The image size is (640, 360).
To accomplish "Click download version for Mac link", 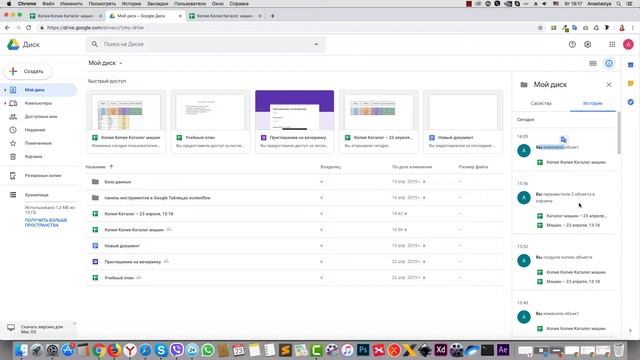I will click(42, 329).
